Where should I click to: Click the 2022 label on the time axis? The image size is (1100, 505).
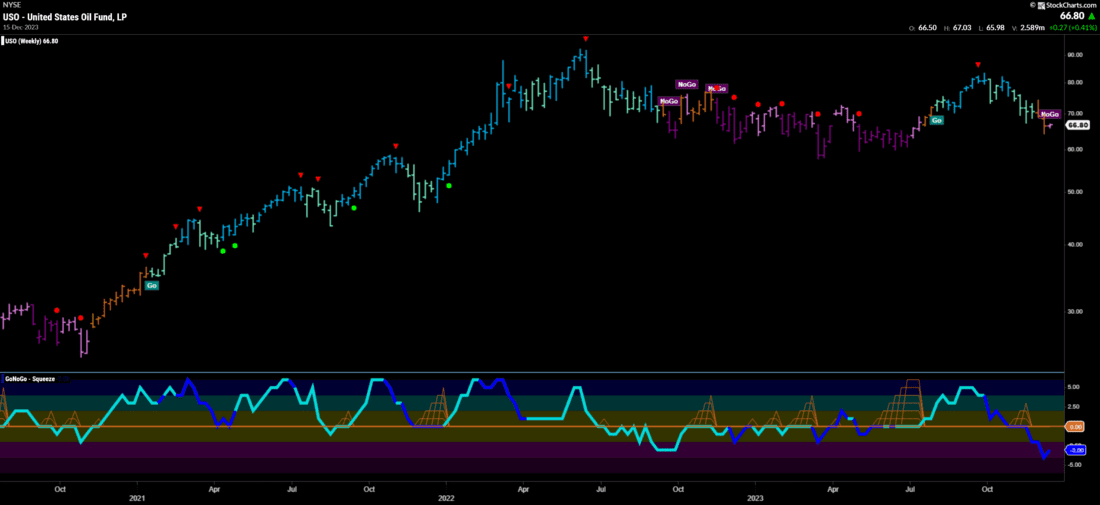(x=446, y=496)
